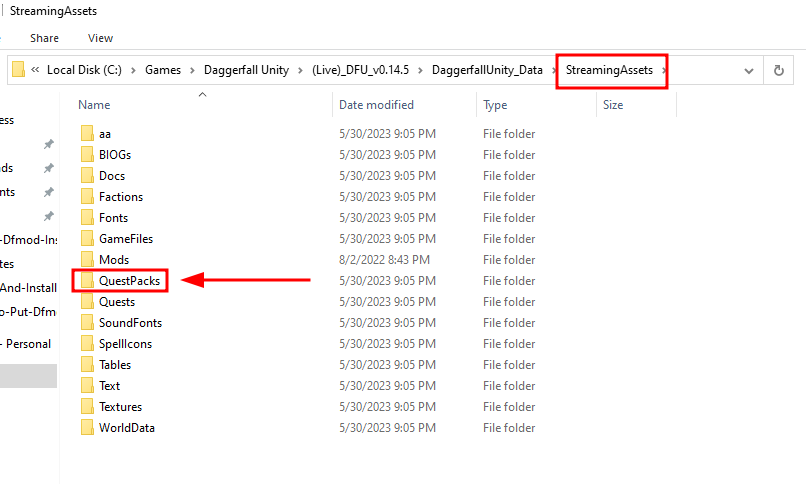Open chevron after Daggerfall Unity breadcrumb
This screenshot has height=484, width=806.
(x=301, y=70)
